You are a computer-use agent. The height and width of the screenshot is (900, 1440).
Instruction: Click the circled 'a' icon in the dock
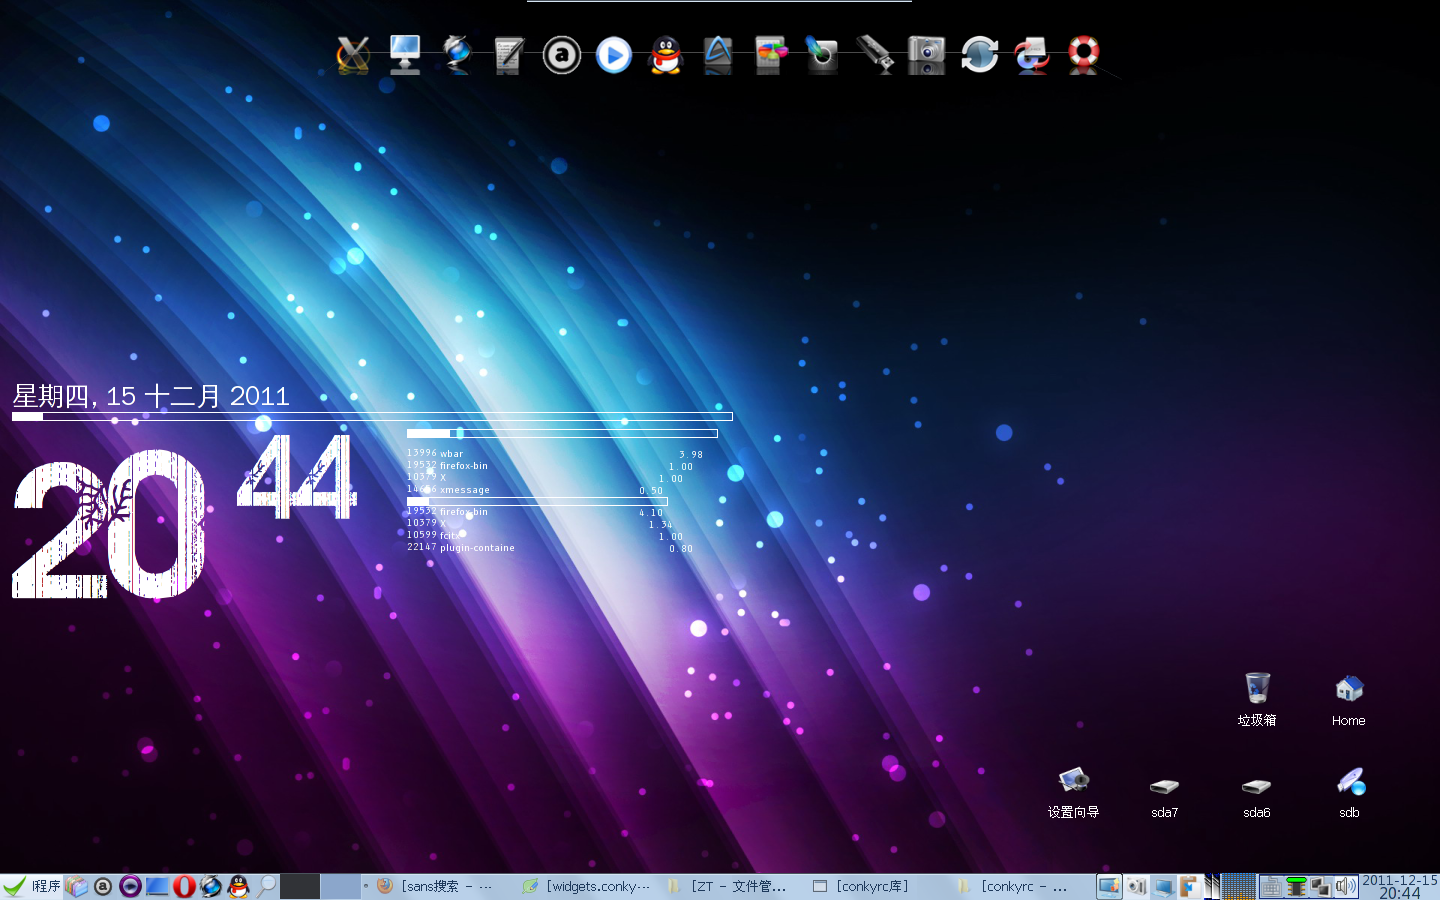(x=562, y=55)
